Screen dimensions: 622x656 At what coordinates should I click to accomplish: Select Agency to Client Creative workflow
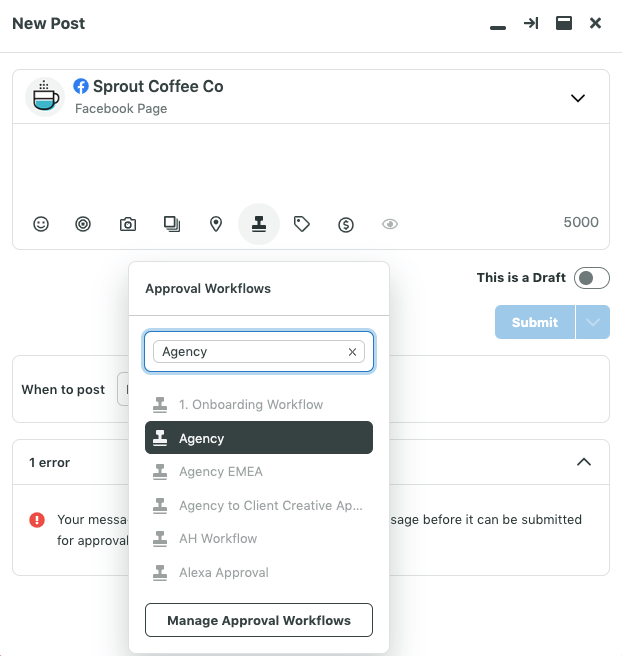click(x=259, y=505)
